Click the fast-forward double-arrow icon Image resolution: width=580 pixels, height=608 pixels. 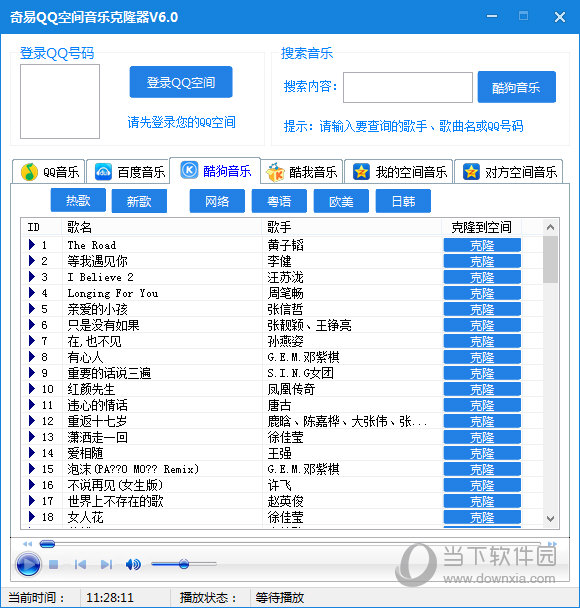click(552, 544)
